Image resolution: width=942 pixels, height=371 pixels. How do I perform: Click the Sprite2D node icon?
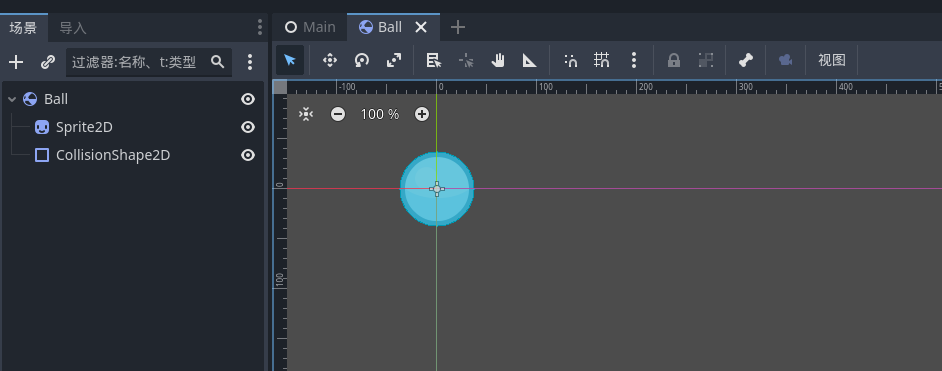point(42,127)
